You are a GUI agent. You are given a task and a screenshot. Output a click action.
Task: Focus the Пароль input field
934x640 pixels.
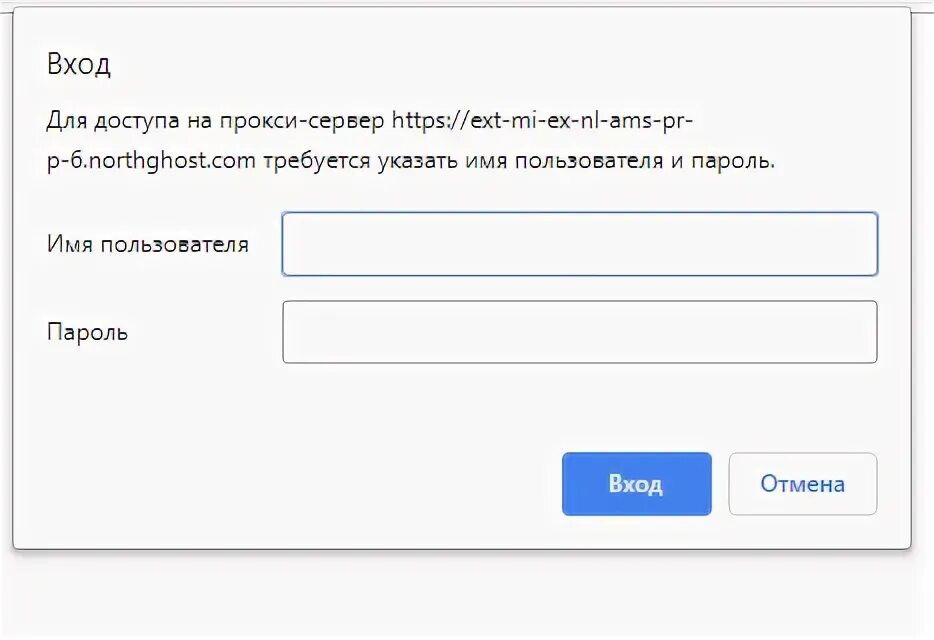click(x=579, y=332)
